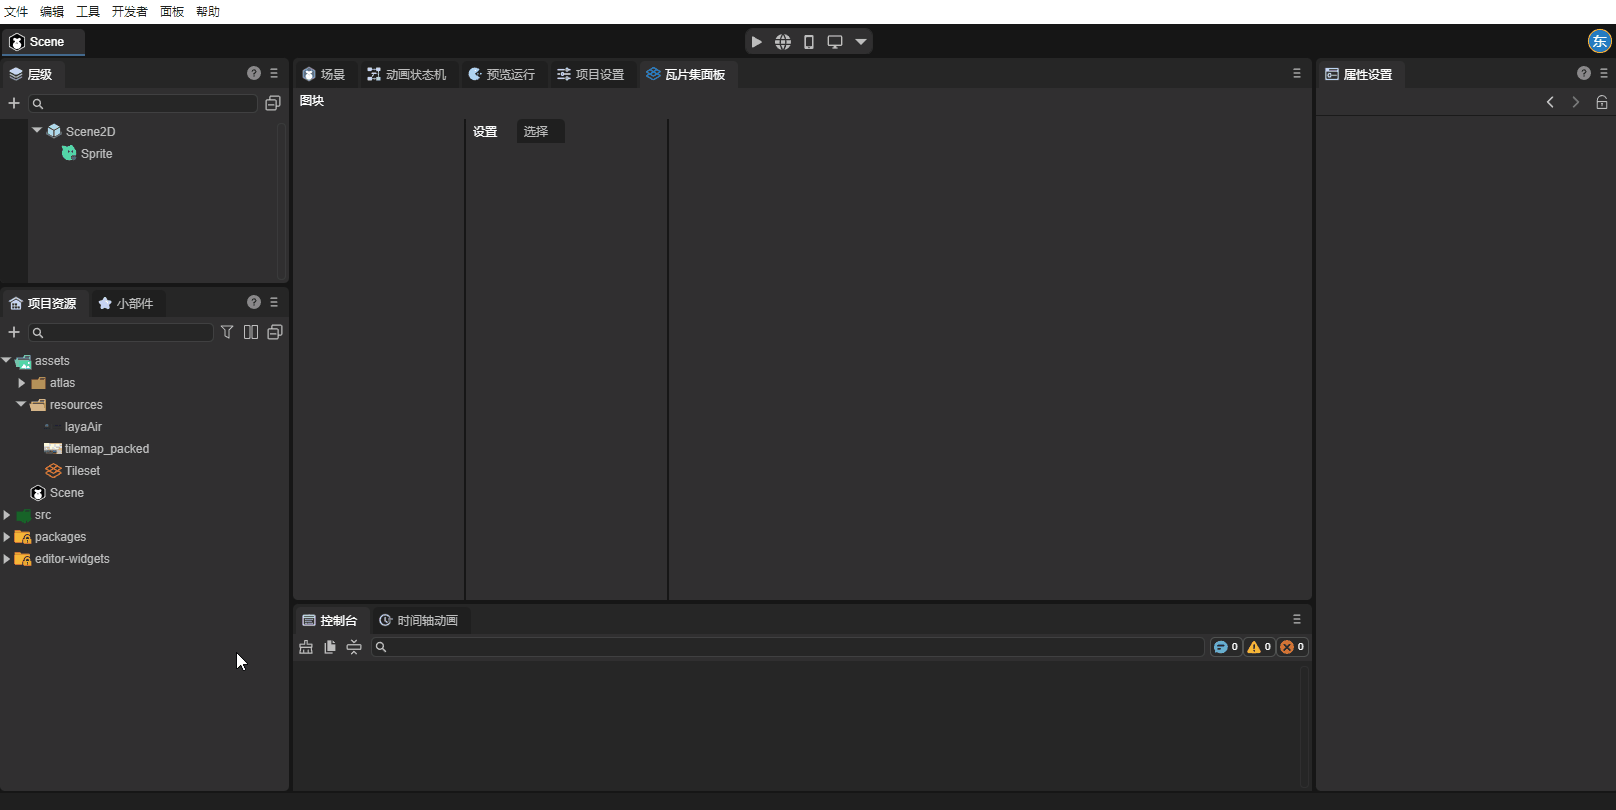Click the 选择 button in tileset panel
The width and height of the screenshot is (1616, 810).
tap(538, 132)
